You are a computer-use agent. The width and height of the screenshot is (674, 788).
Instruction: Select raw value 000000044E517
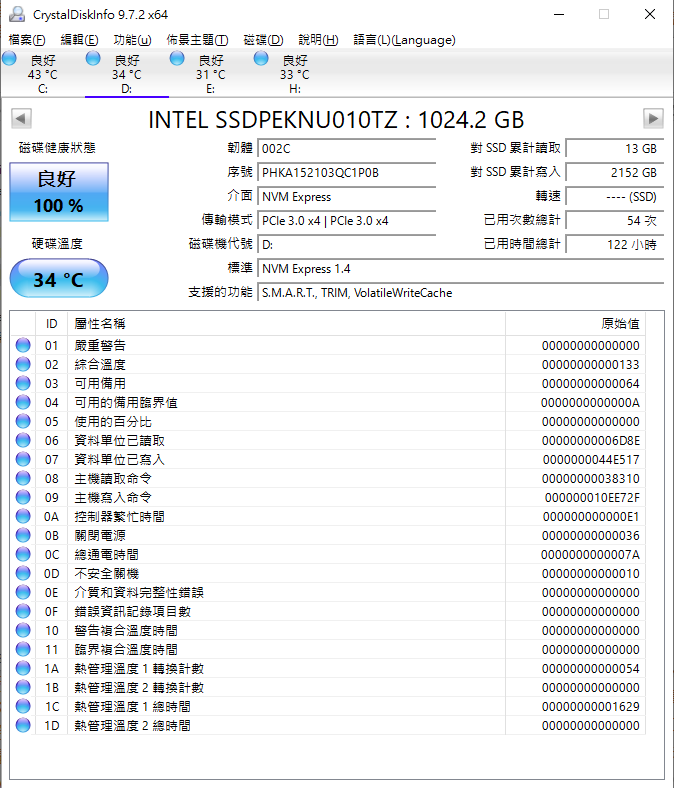591,459
